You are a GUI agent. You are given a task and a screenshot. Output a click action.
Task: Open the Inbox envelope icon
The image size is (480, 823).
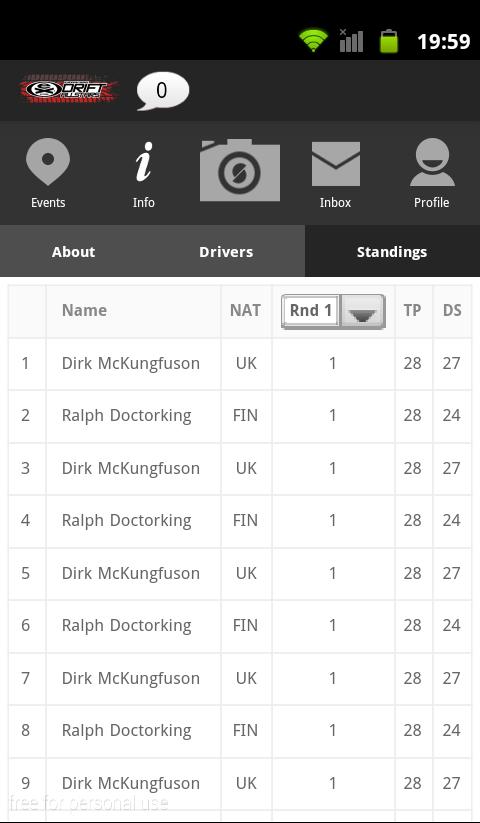click(x=336, y=164)
